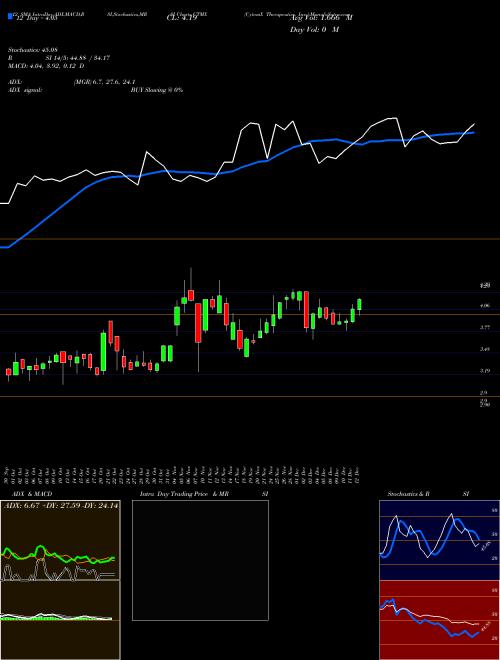
Task: Click the end of the blue moving-average line
Action: coord(474,132)
